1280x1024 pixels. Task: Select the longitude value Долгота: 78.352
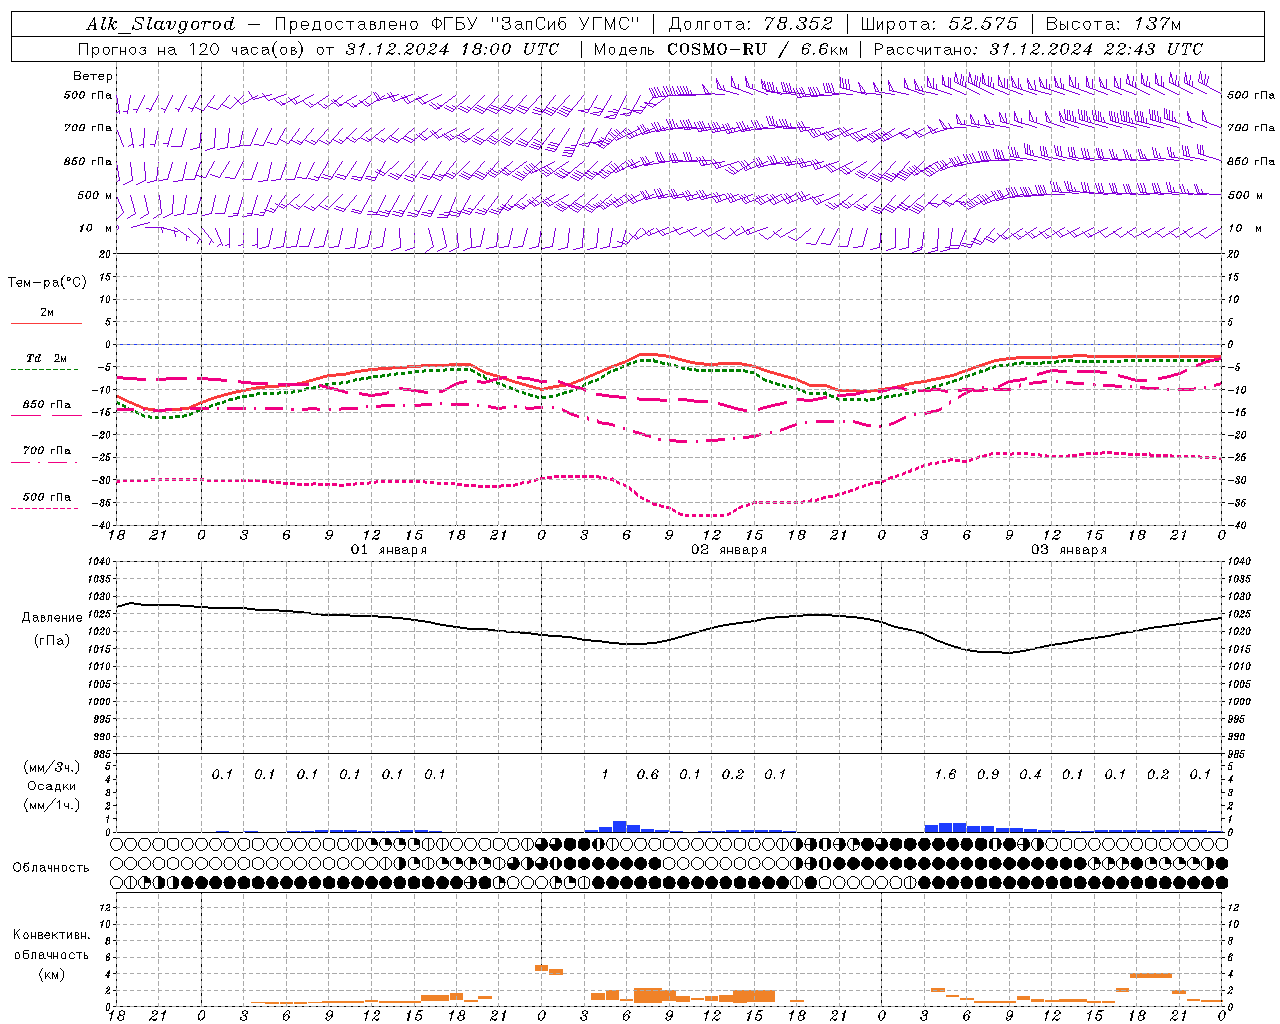coord(750,24)
